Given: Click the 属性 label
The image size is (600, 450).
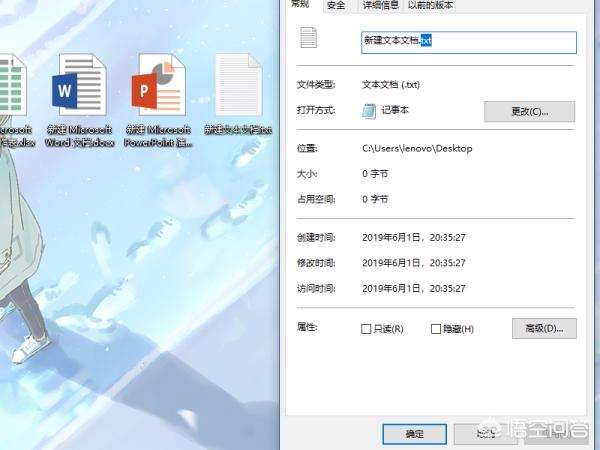Looking at the screenshot, I should [x=307, y=327].
